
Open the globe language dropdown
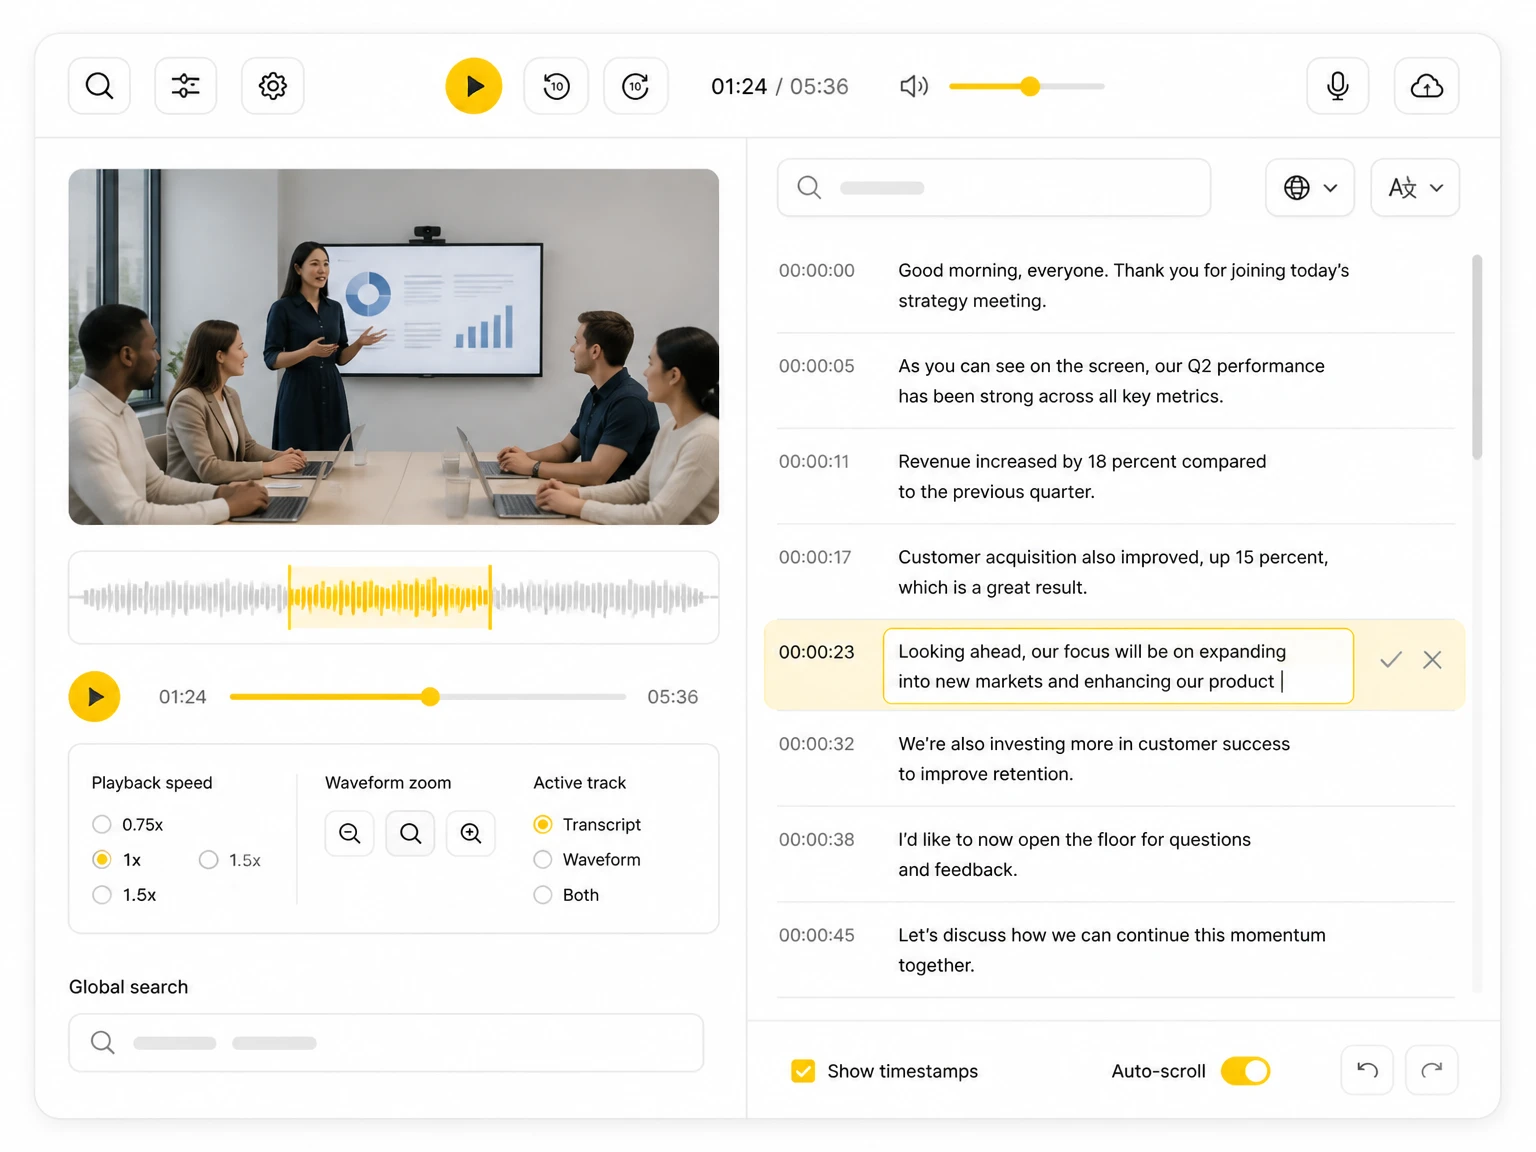point(1310,188)
